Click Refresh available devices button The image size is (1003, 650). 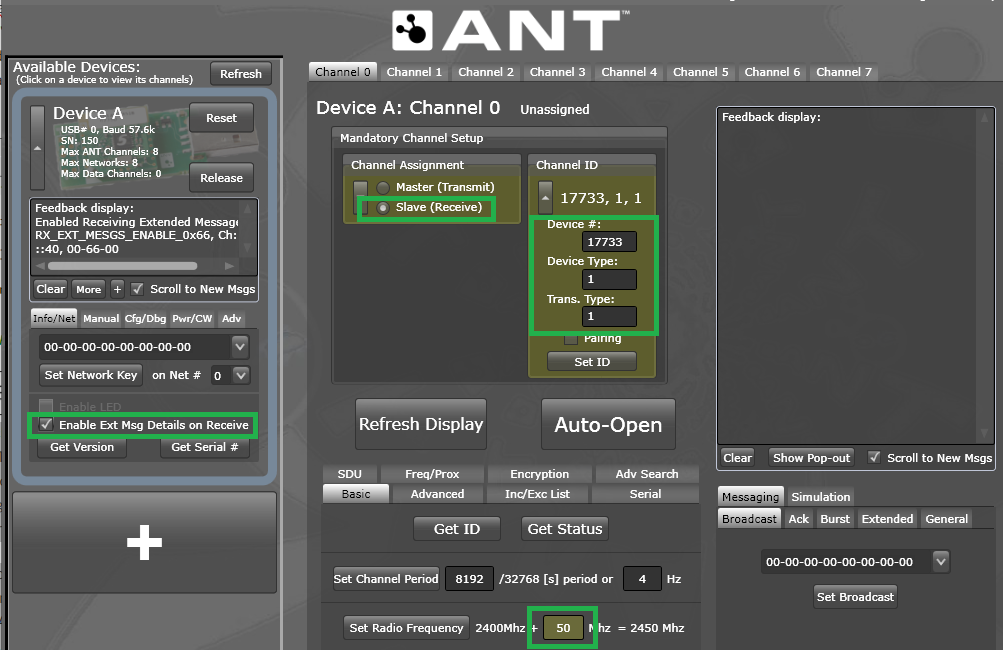tap(241, 74)
